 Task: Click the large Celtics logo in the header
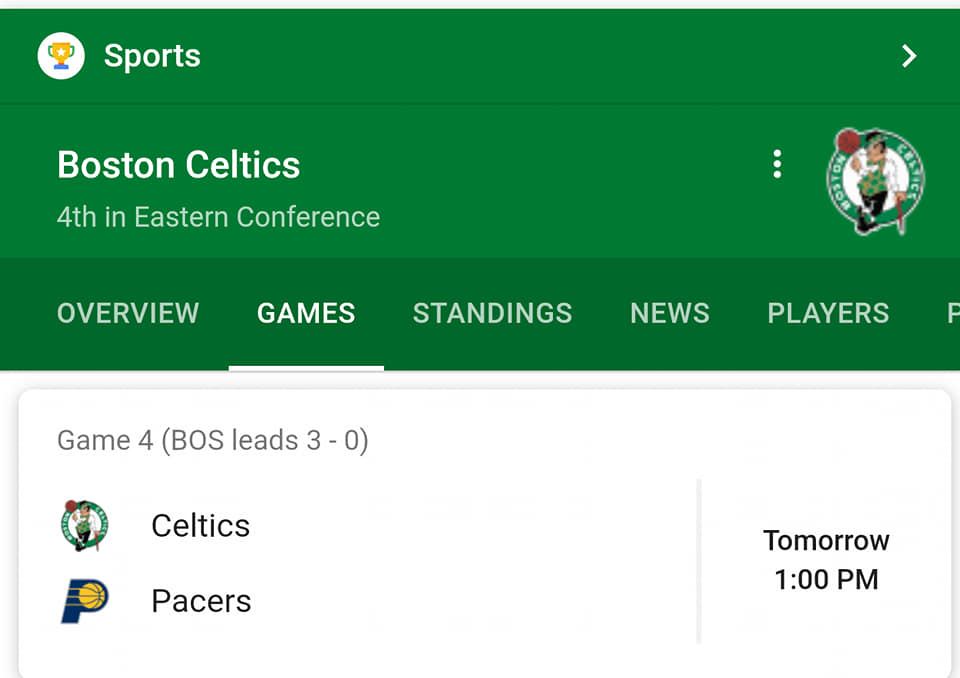click(875, 182)
